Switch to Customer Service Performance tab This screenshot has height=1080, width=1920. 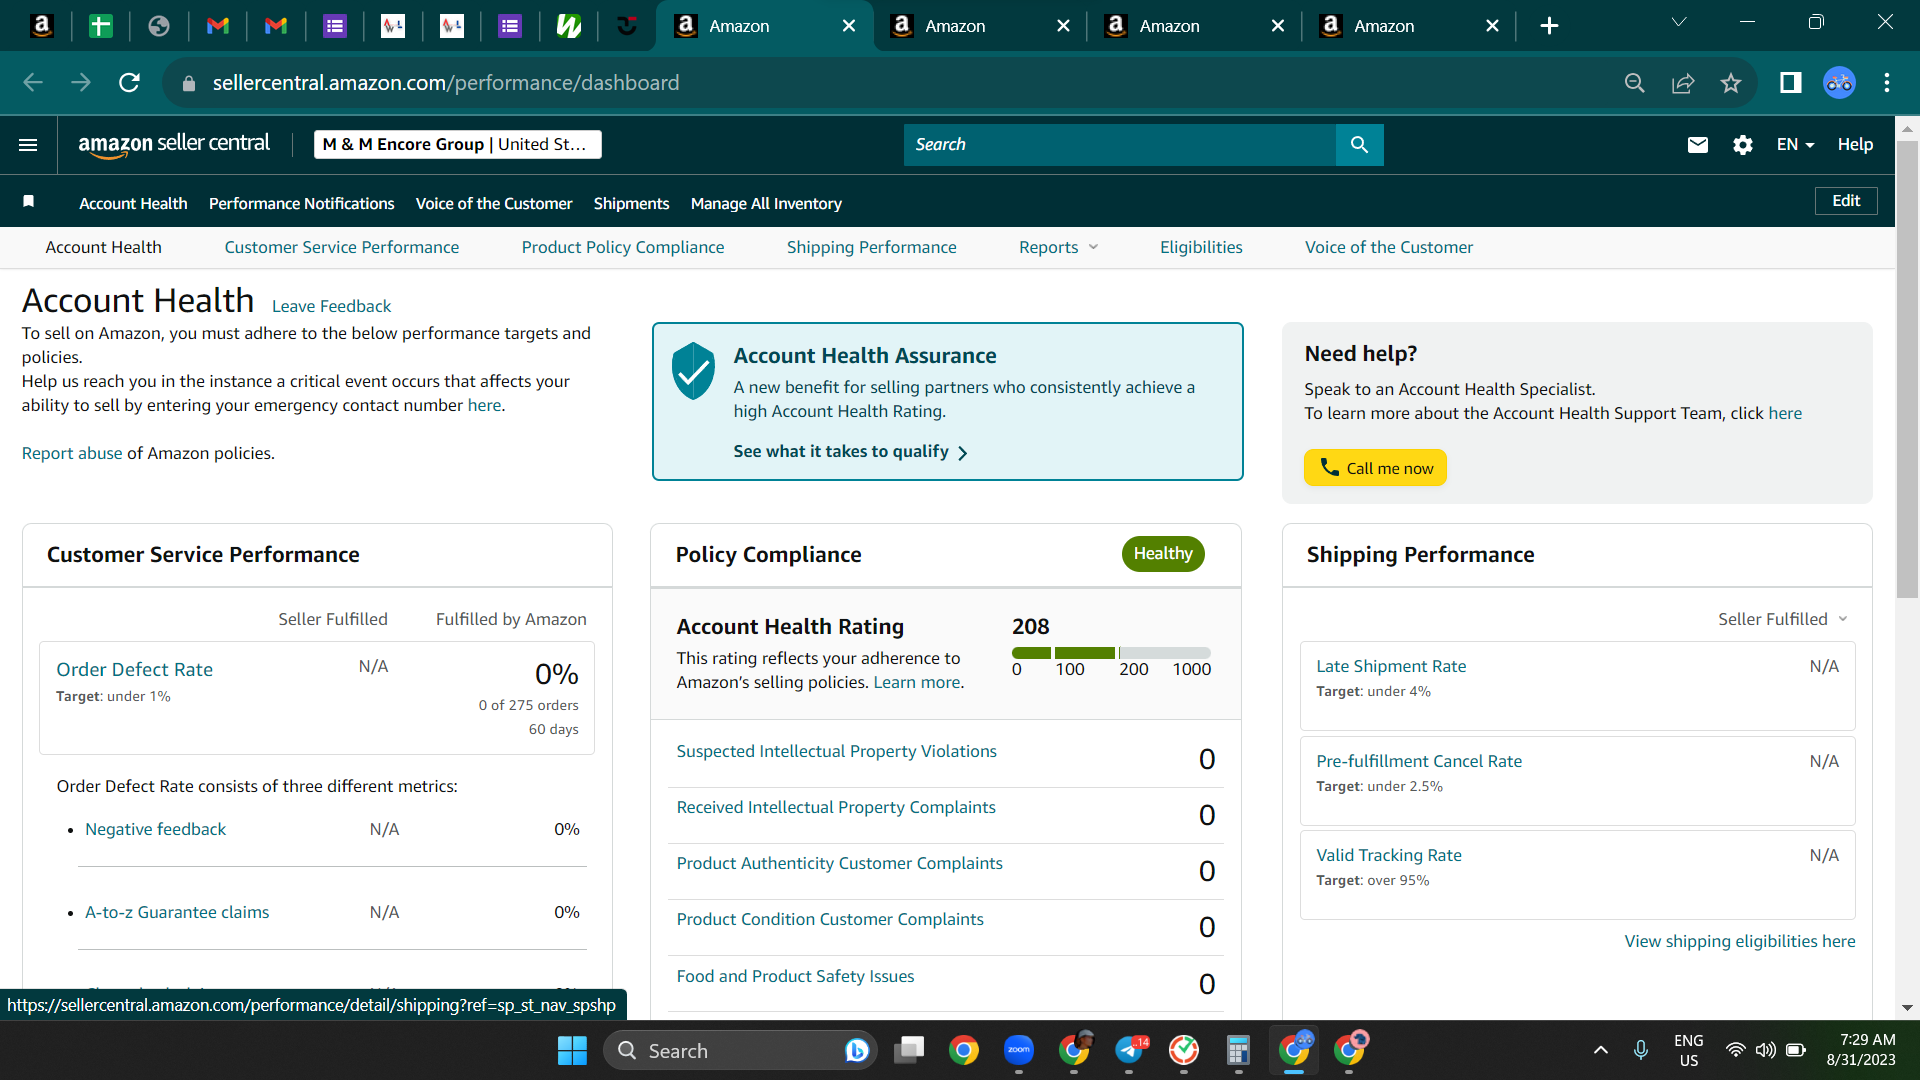coord(342,247)
